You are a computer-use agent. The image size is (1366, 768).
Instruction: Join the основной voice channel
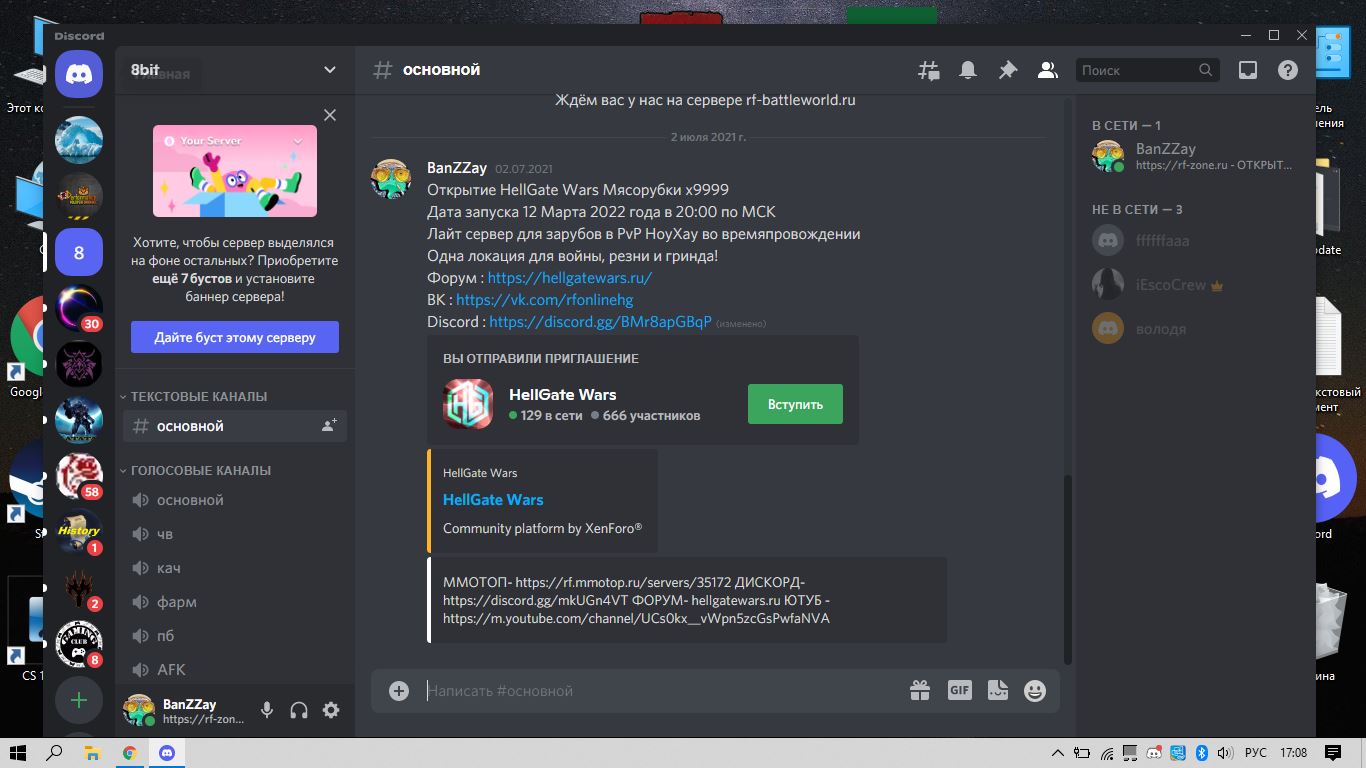pyautogui.click(x=235, y=500)
